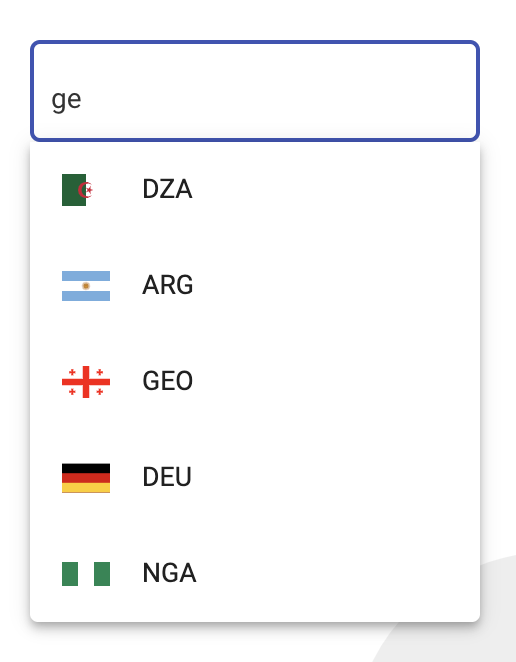
Task: Focus the search field containing "ge"
Action: pos(255,91)
